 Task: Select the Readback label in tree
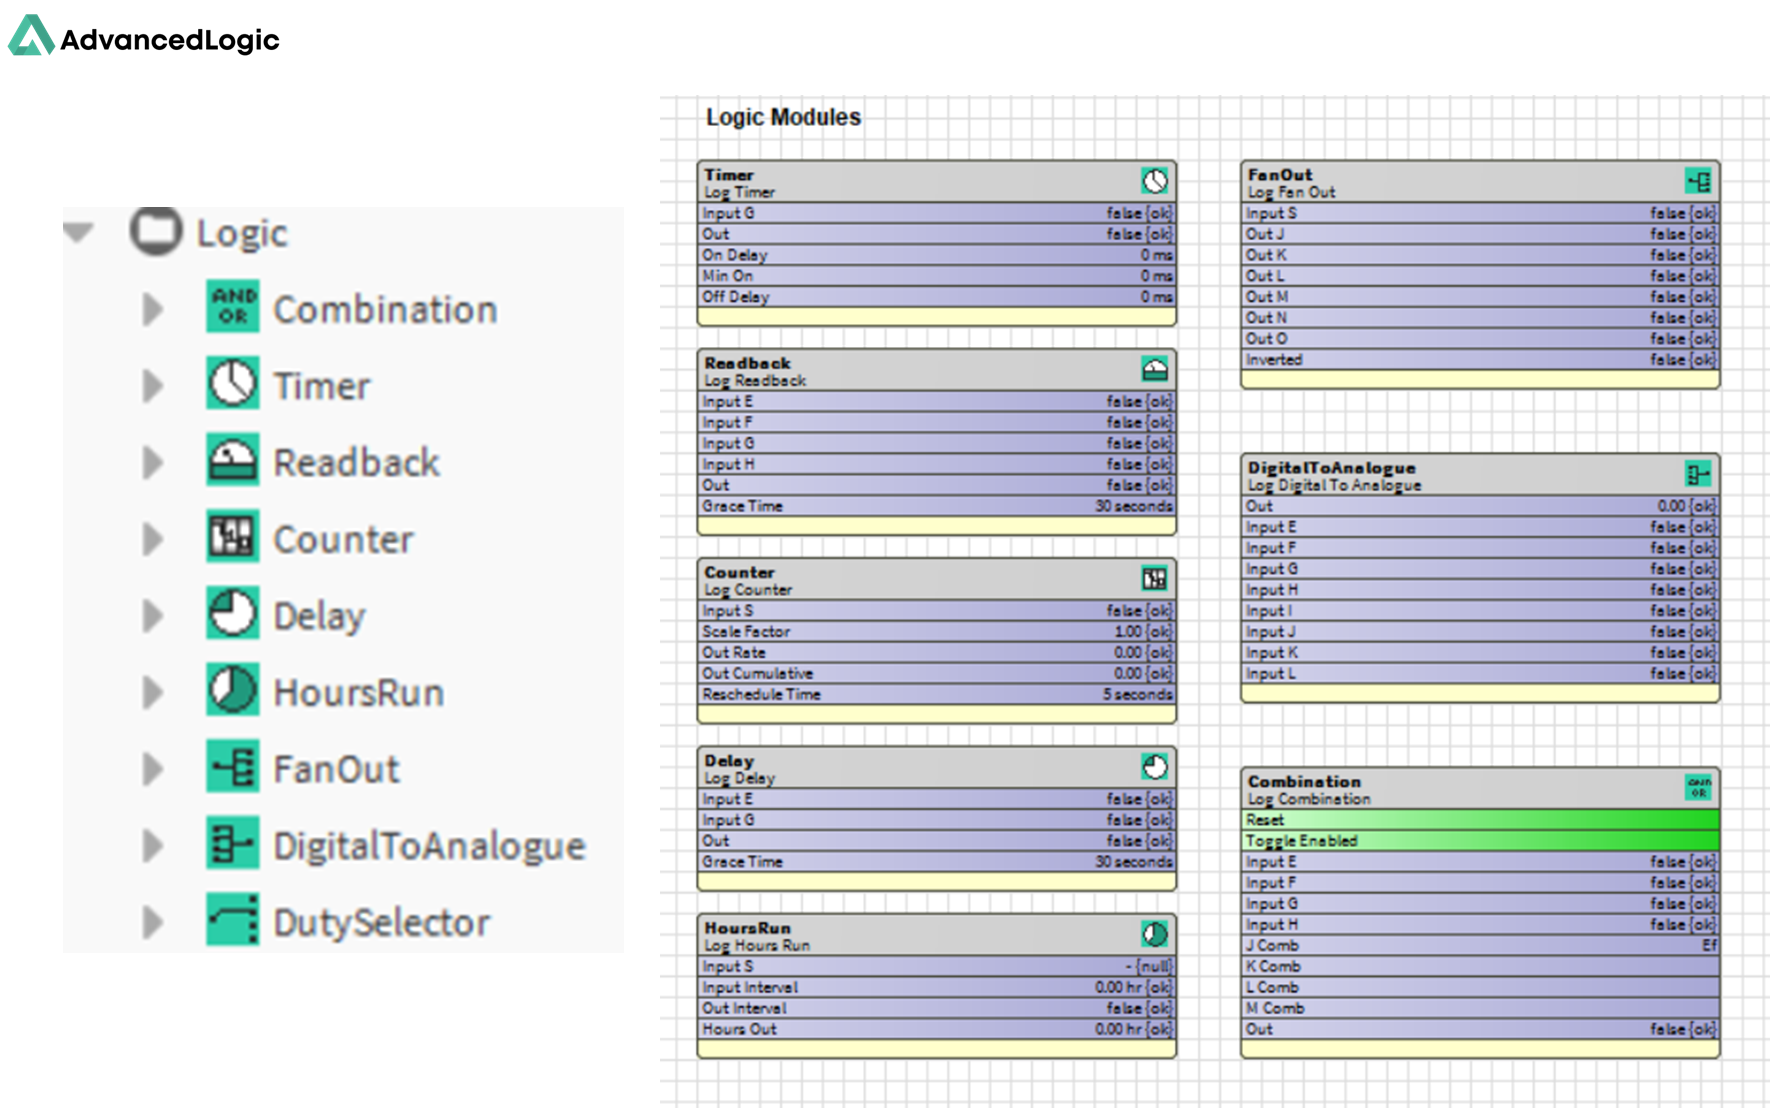click(x=356, y=462)
